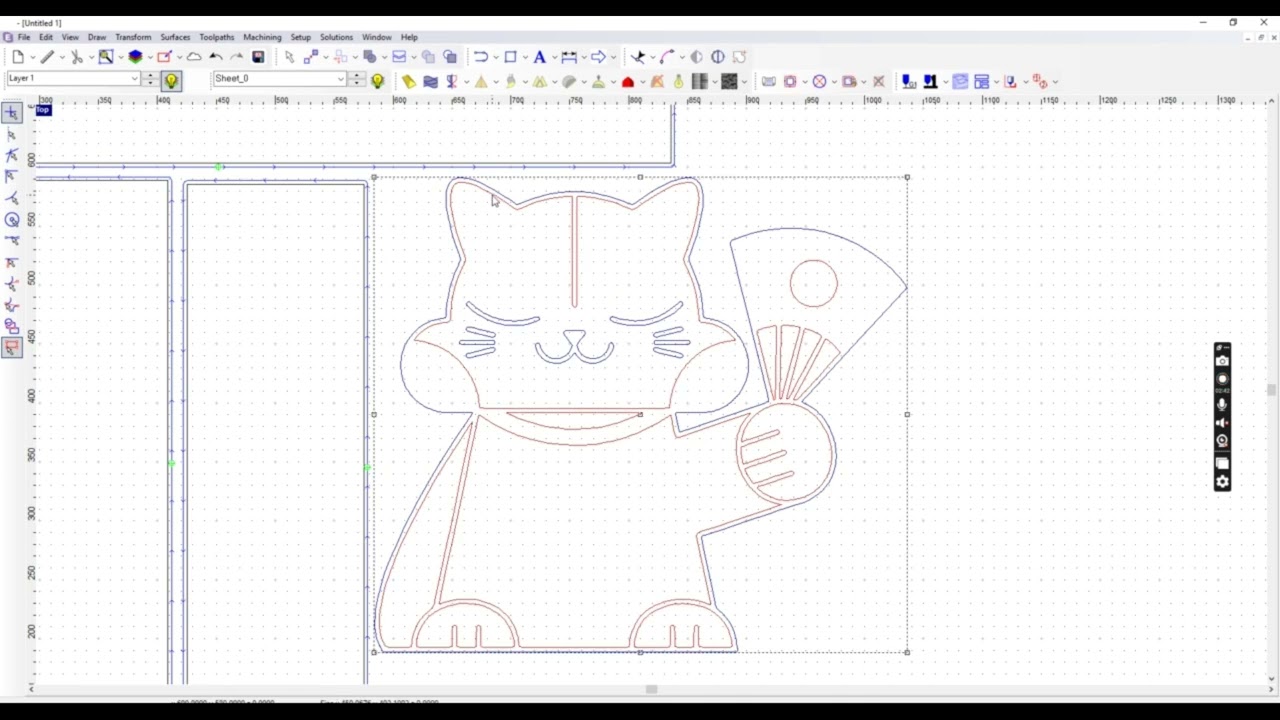Click the Sheet_0 spinner arrows
This screenshot has height=720, width=1280.
(356, 79)
